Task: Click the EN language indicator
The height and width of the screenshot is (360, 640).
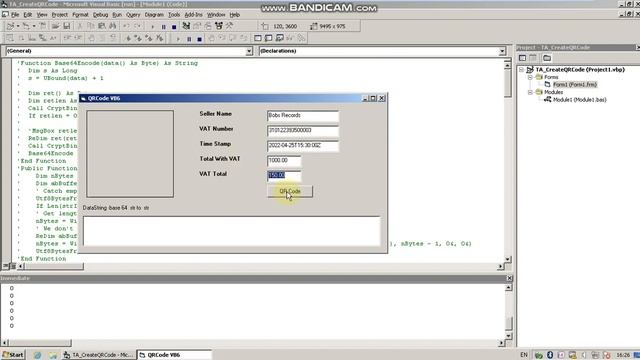Action: pos(524,355)
